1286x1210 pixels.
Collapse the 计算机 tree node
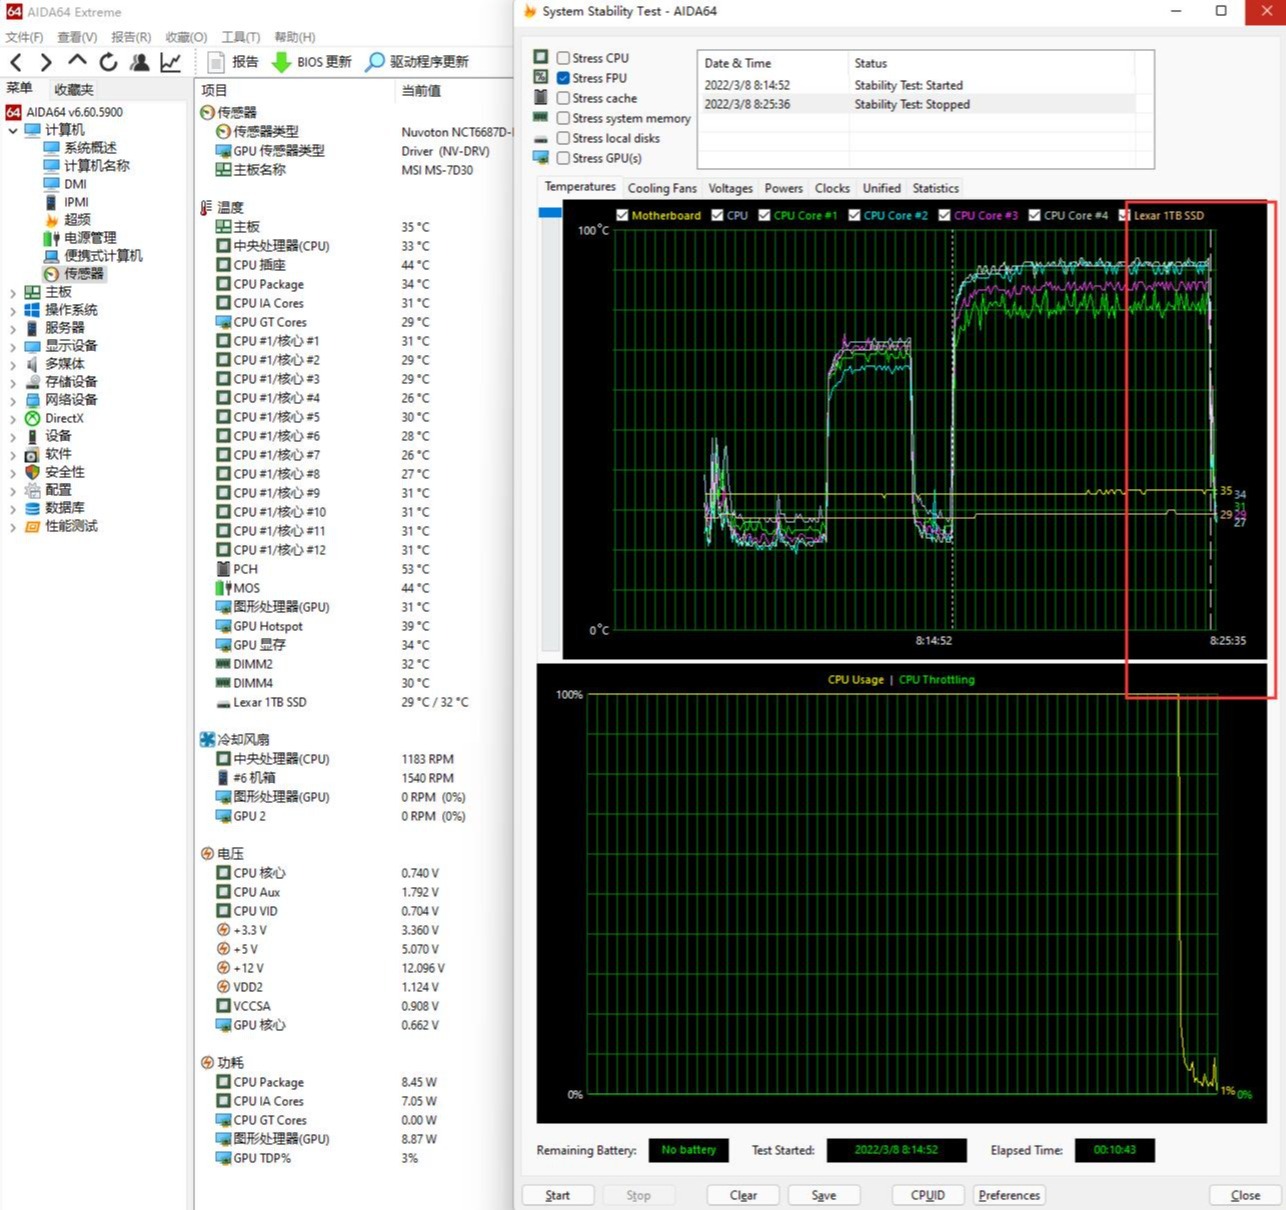tap(13, 130)
